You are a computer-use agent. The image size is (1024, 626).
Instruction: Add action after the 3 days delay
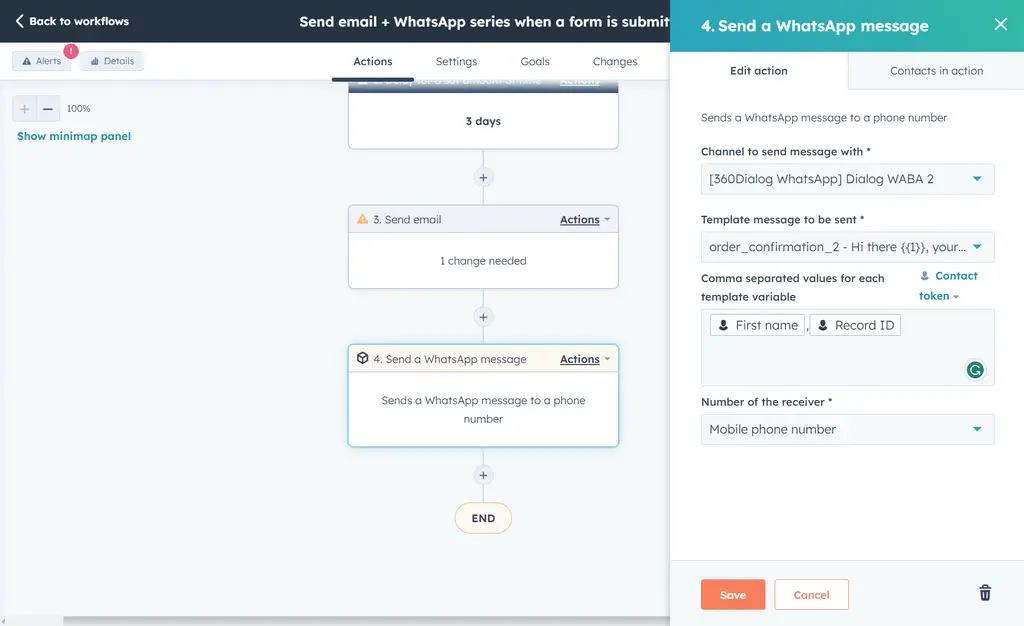pos(483,178)
